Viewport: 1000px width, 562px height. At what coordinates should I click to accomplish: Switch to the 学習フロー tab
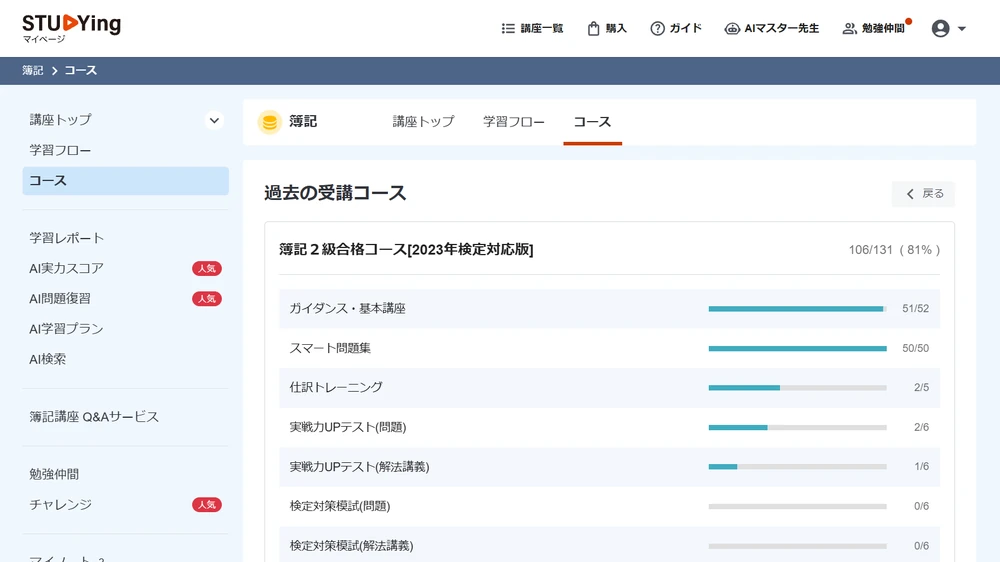(514, 121)
